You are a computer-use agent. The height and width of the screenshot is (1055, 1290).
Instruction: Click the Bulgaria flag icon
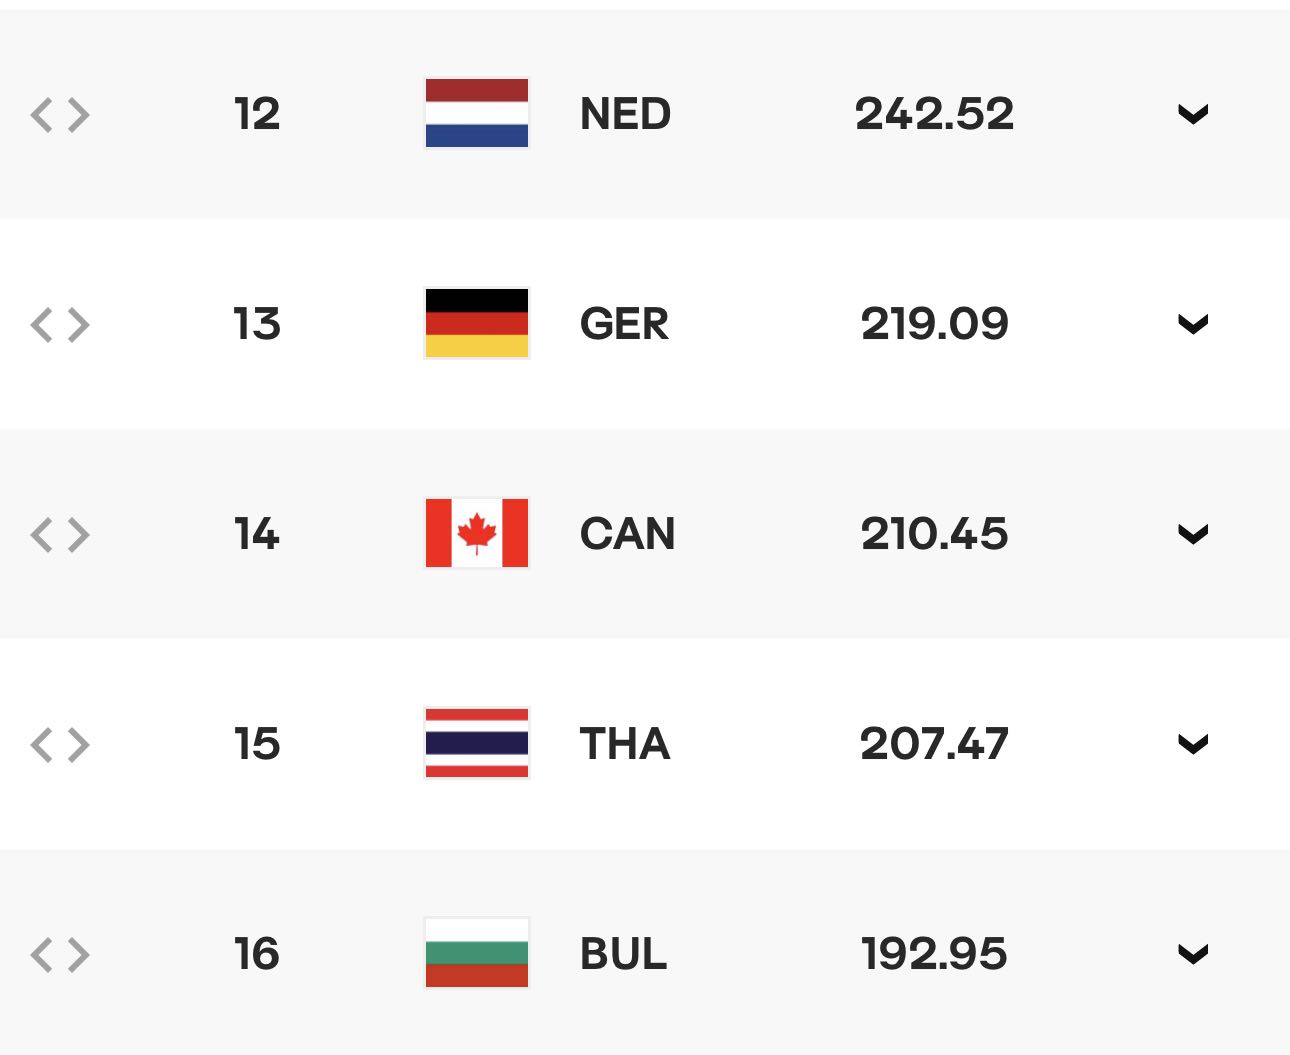click(477, 953)
